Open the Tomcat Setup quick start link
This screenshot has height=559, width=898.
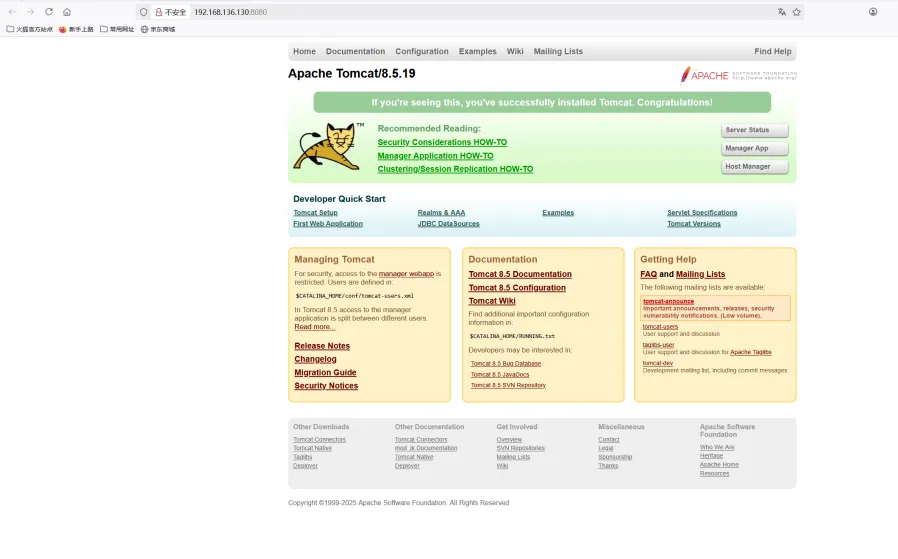coord(315,212)
